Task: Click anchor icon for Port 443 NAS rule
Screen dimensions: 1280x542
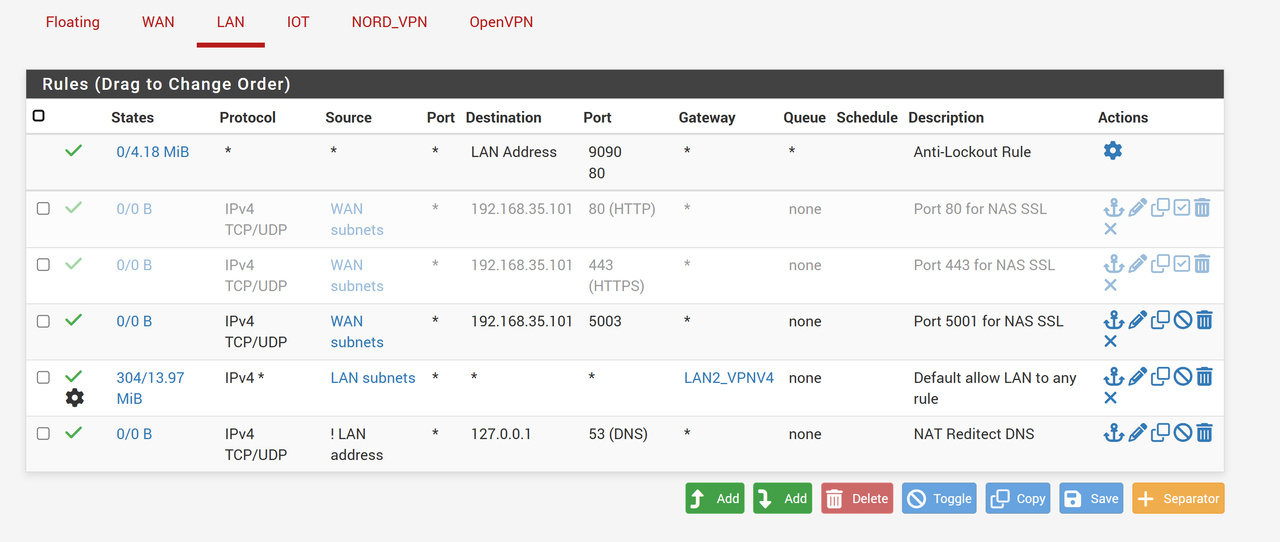Action: (x=1113, y=264)
